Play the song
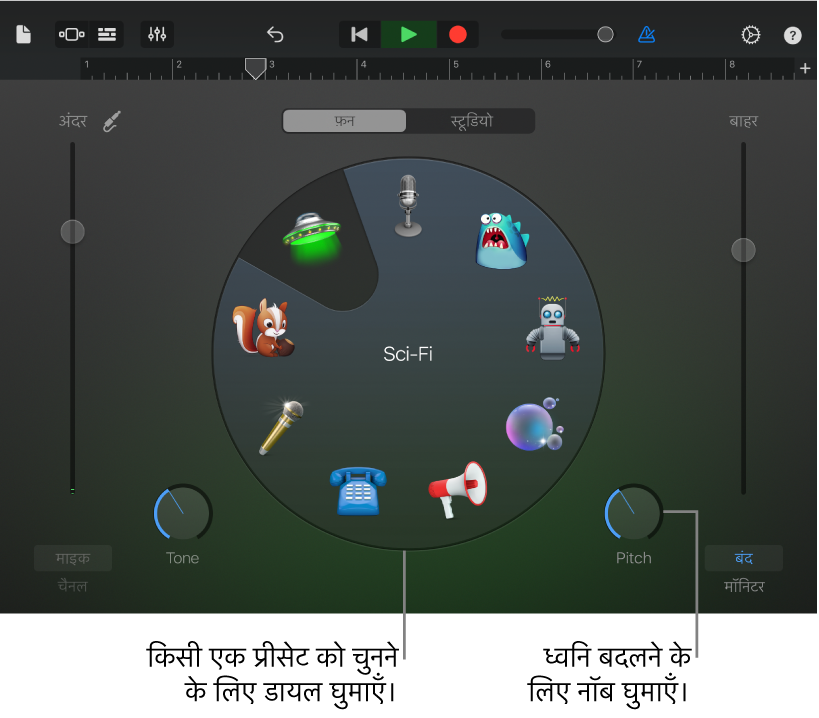 pyautogui.click(x=408, y=34)
